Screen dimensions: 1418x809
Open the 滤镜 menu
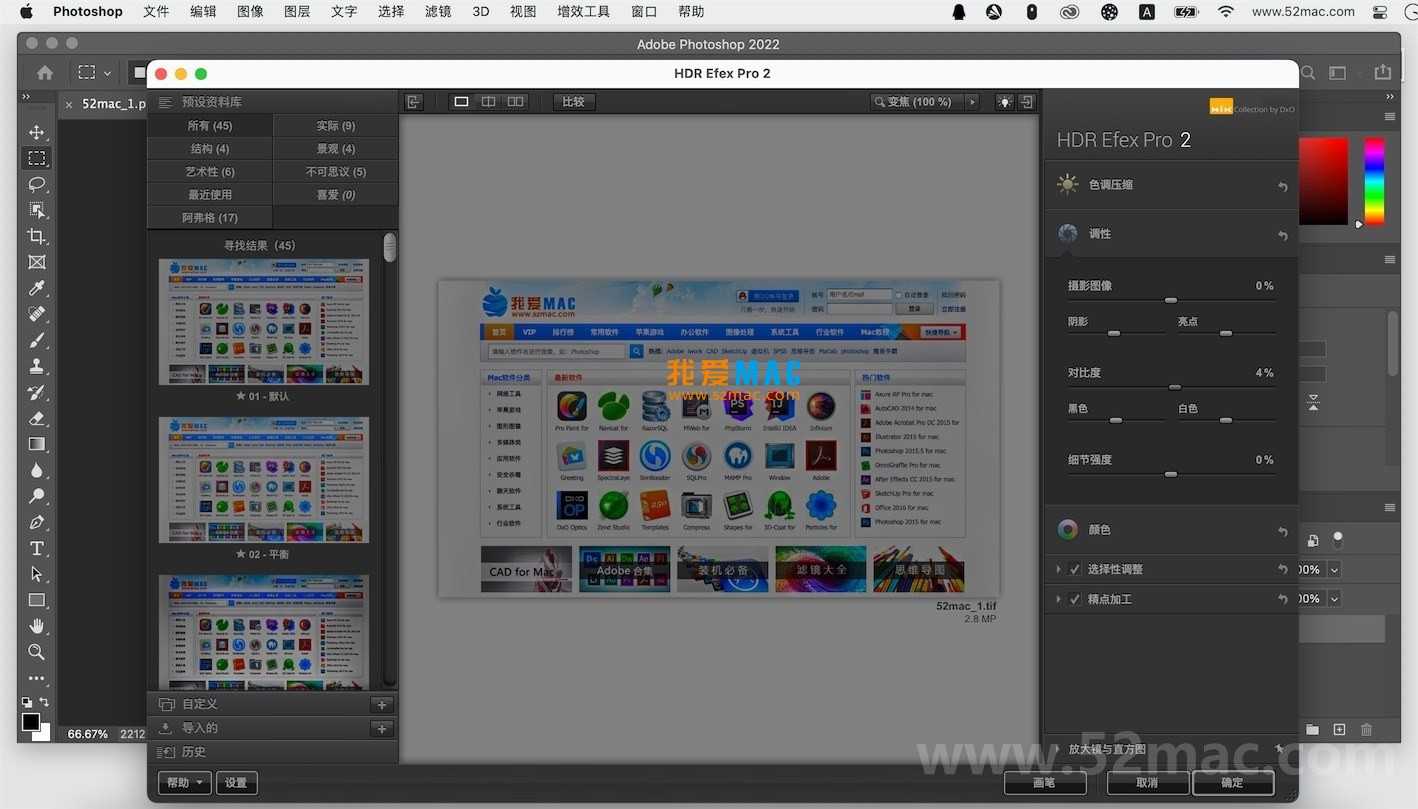click(x=438, y=12)
